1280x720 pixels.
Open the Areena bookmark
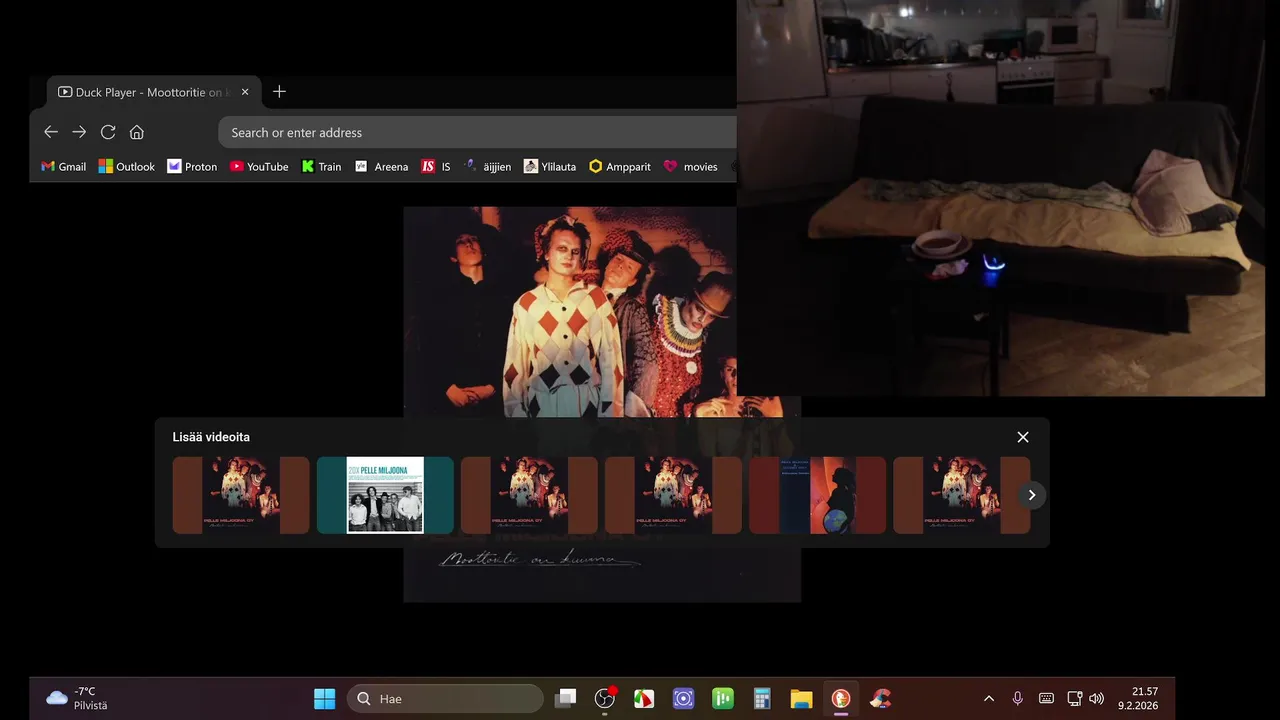click(382, 167)
